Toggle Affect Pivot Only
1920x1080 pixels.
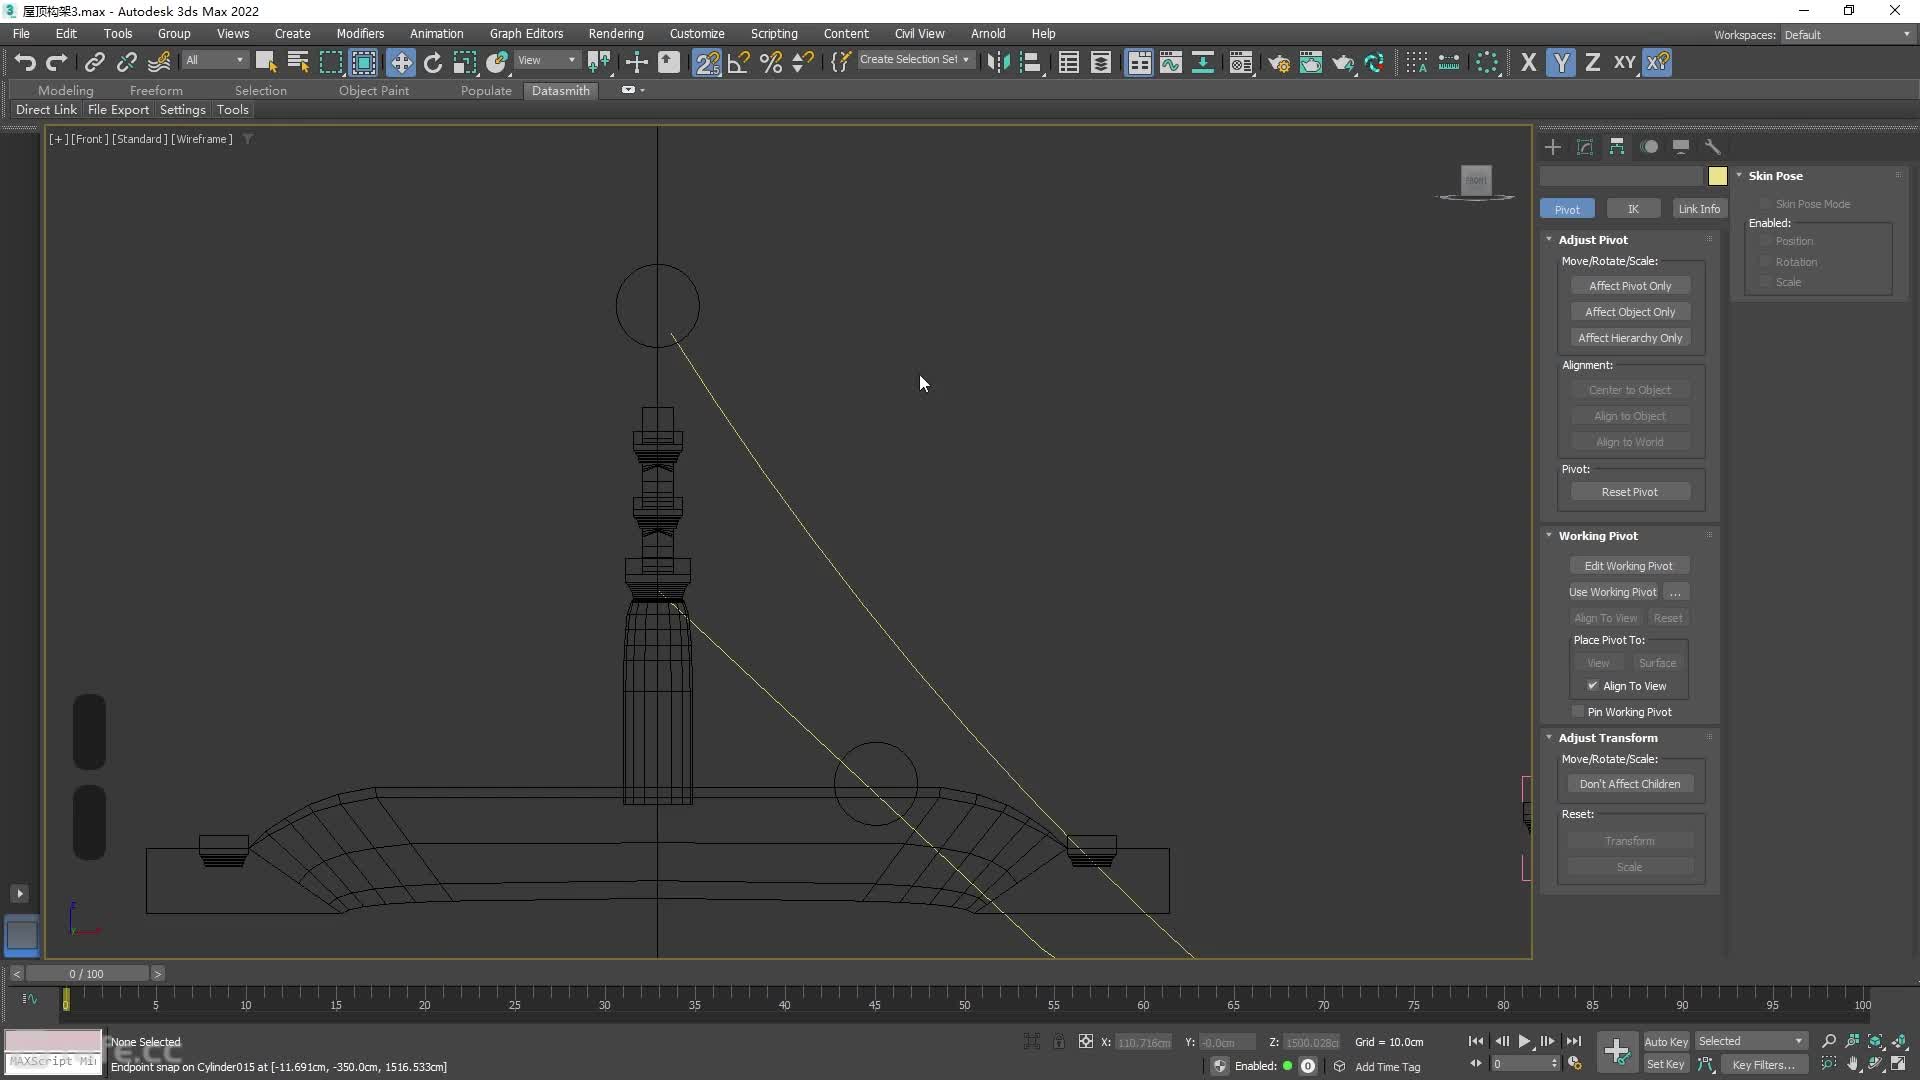1630,286
